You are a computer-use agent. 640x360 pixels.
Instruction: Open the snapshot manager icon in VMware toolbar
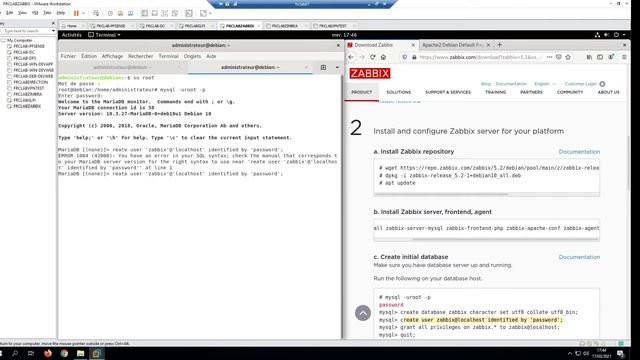tap(131, 13)
